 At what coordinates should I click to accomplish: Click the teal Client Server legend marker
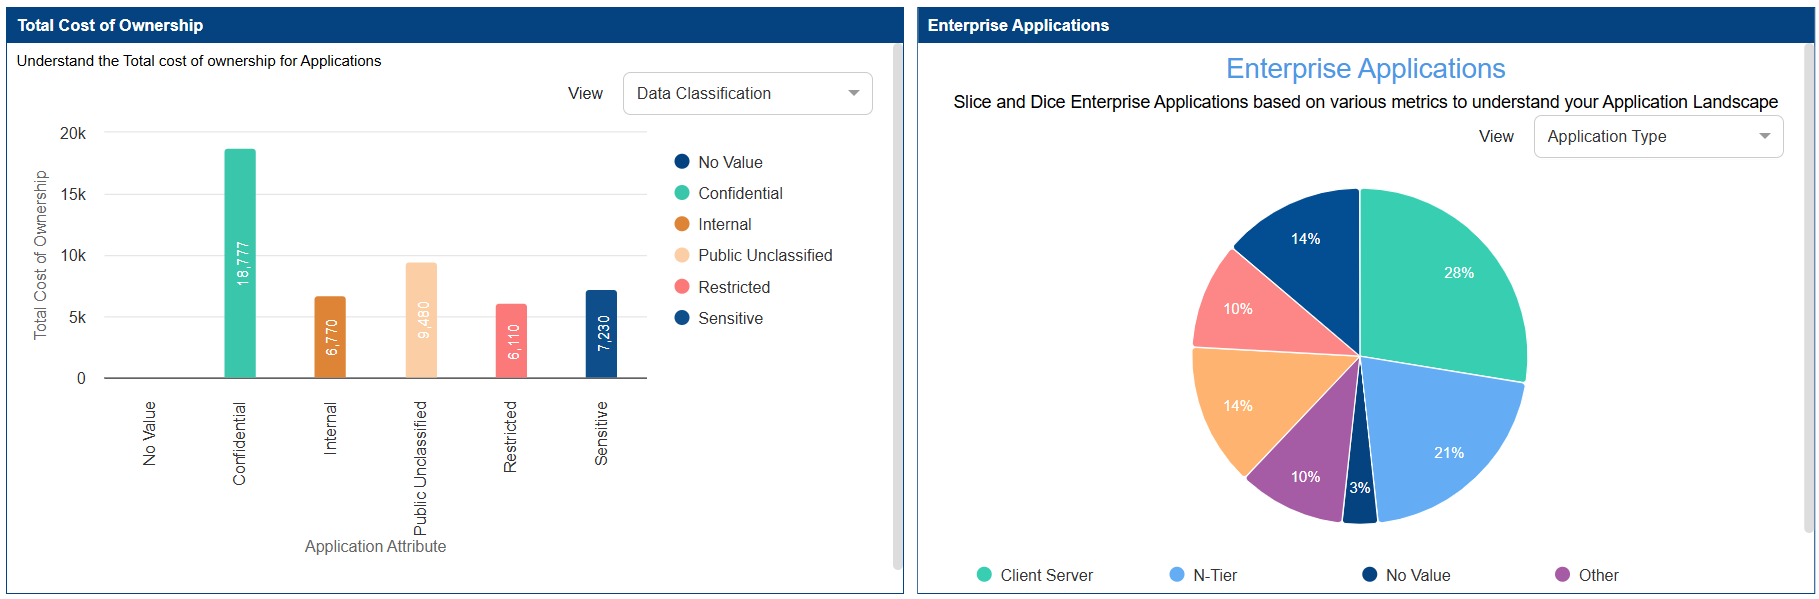pyautogui.click(x=984, y=575)
